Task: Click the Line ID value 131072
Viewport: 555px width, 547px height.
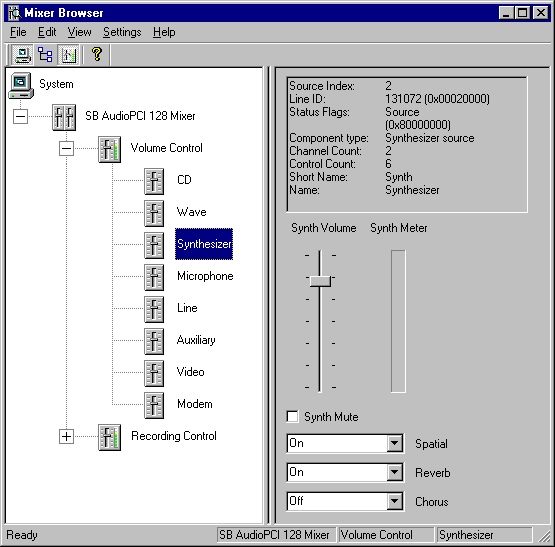Action: pos(437,99)
